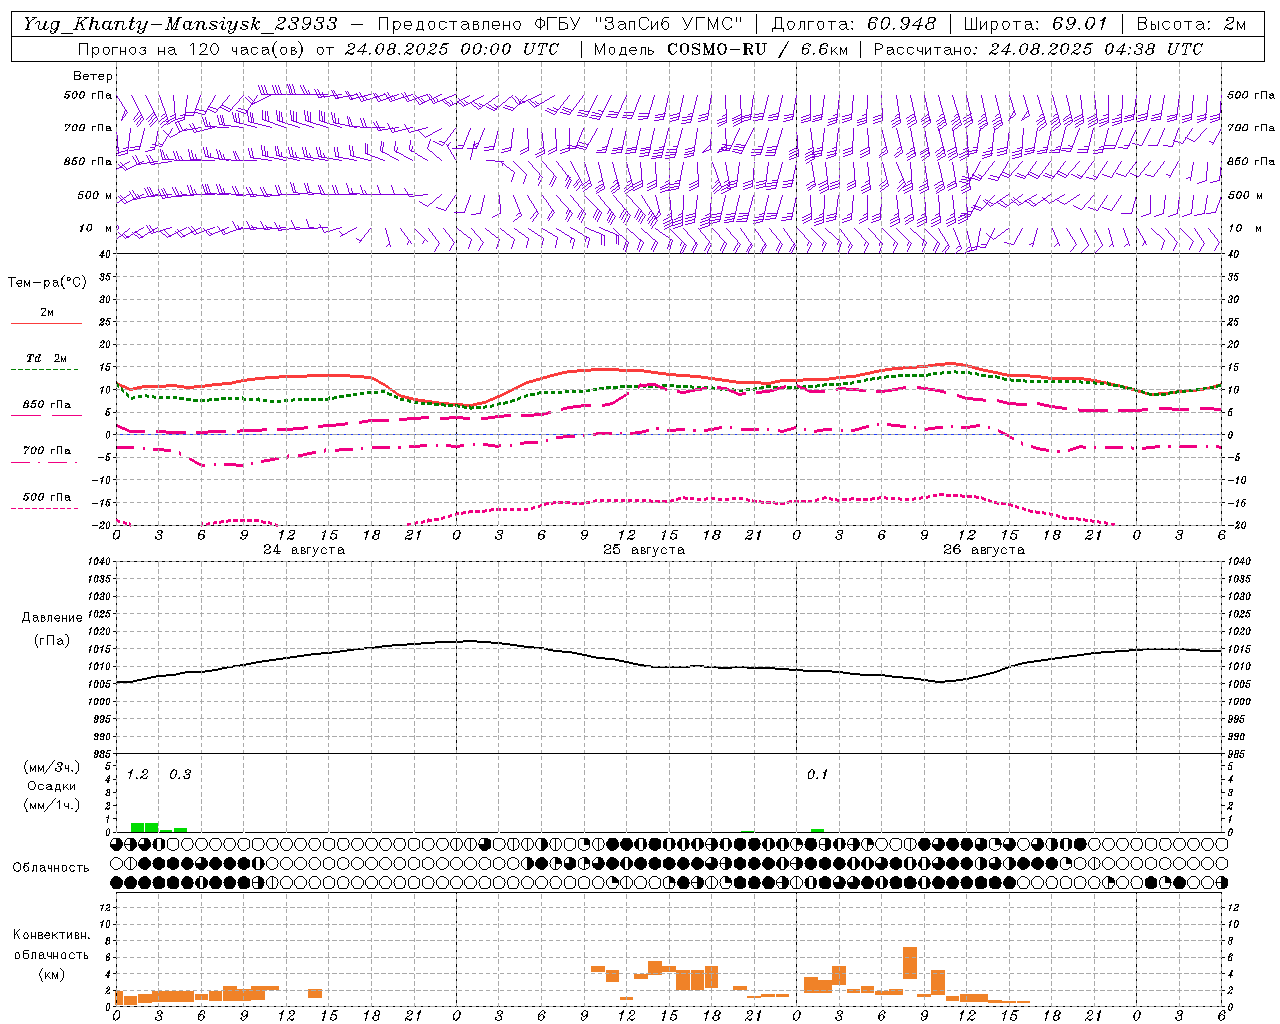Click the "(мм/3ч.)" precipitation unit label

tap(52, 768)
